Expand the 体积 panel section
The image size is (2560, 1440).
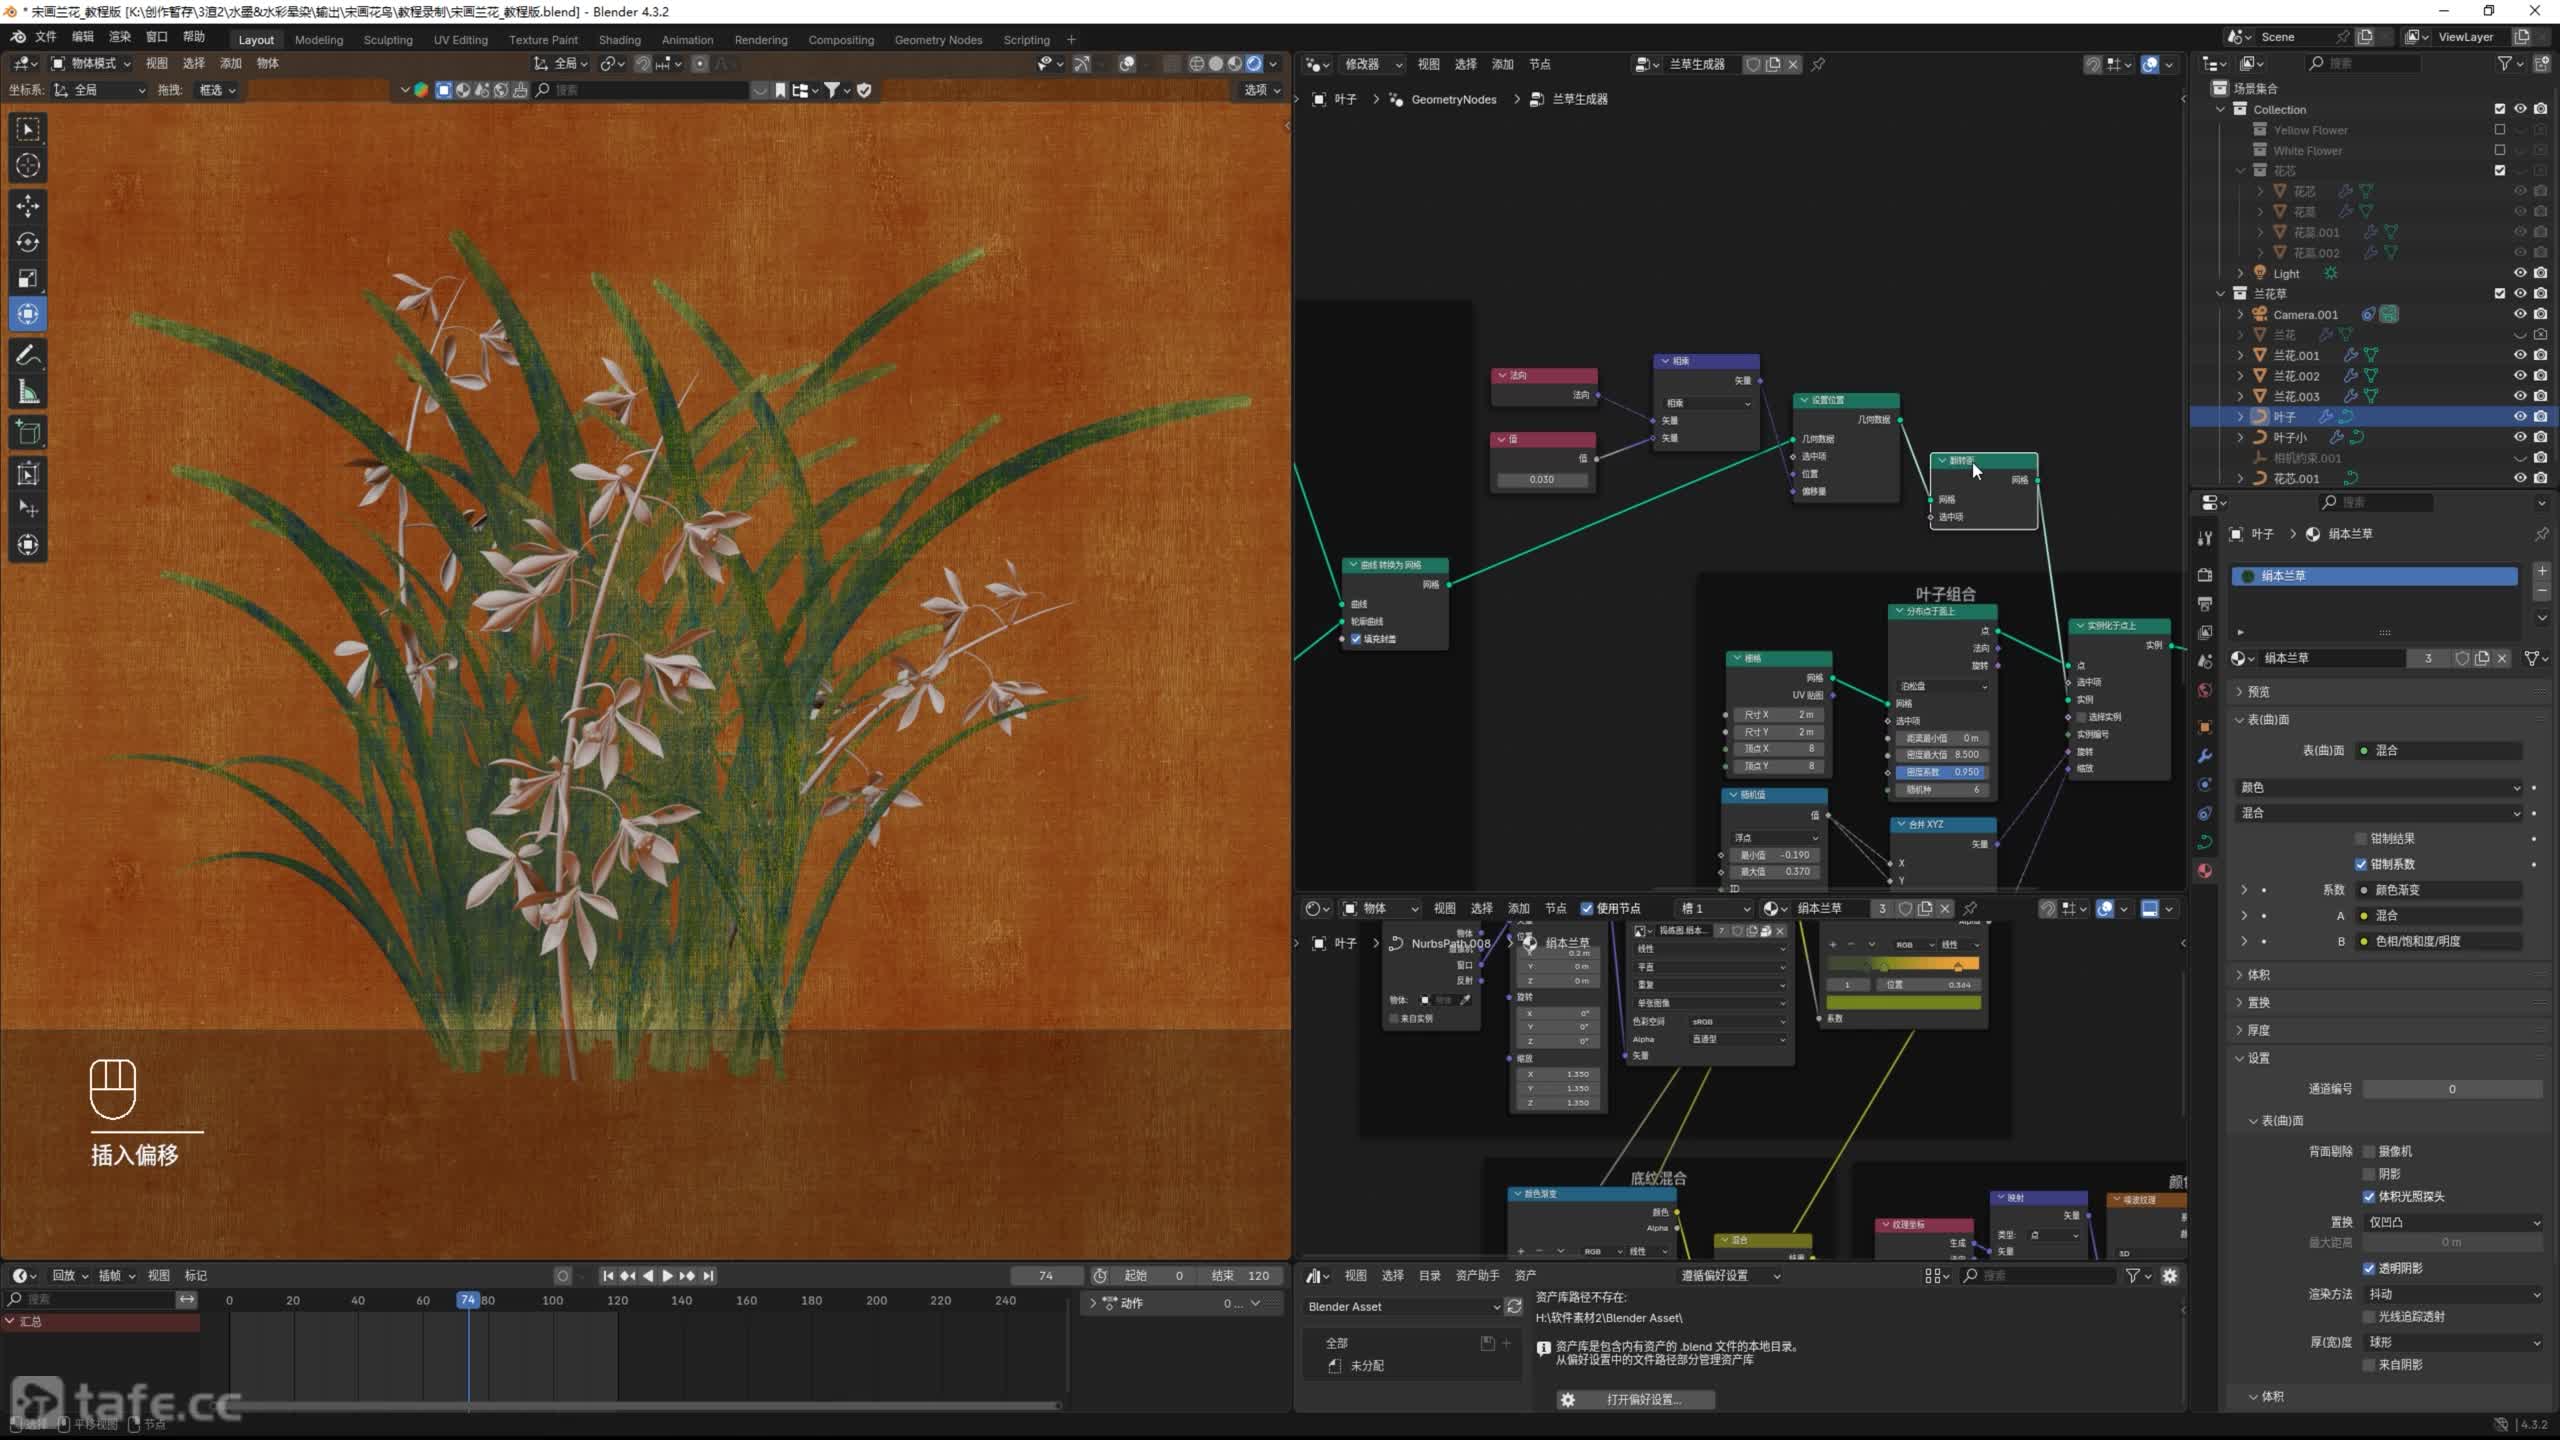coord(2258,974)
